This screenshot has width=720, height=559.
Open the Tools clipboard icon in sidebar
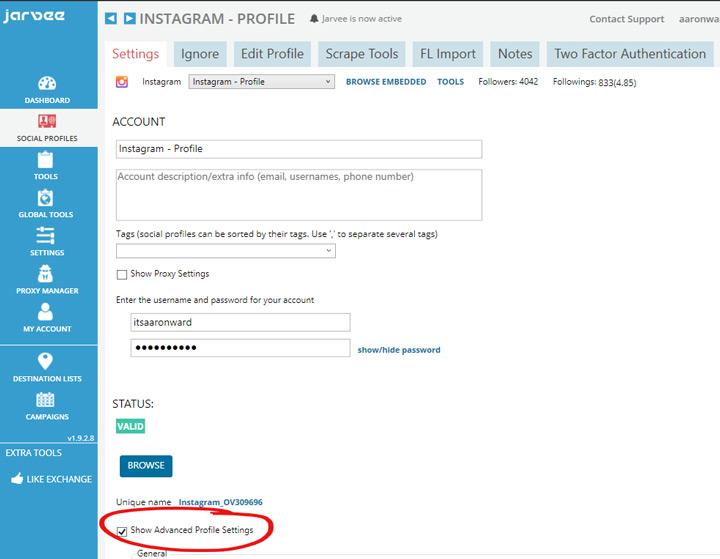click(45, 160)
